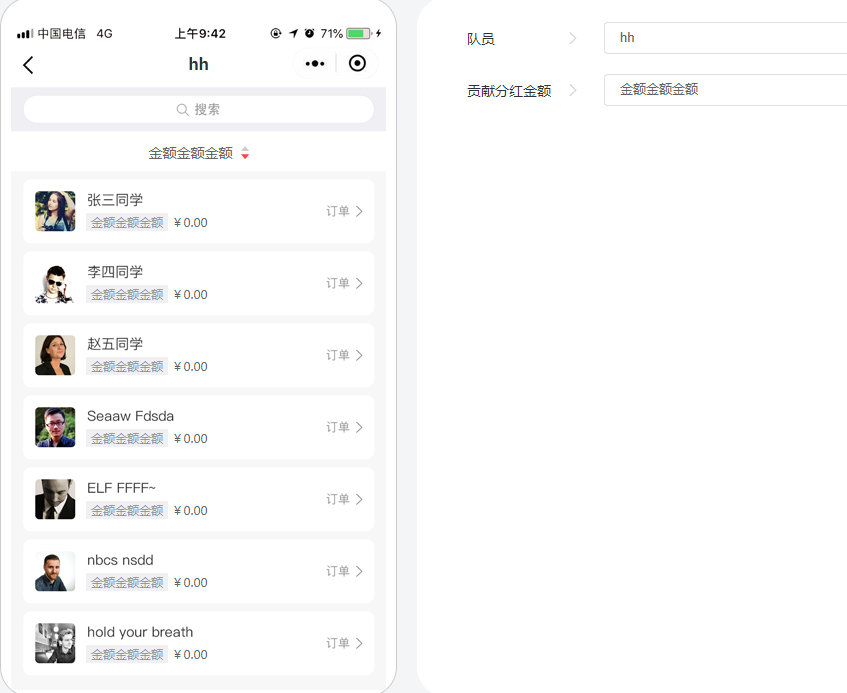Screen dimensions: 847x693
Task: View 订单 for 赵五同学
Action: click(x=344, y=355)
